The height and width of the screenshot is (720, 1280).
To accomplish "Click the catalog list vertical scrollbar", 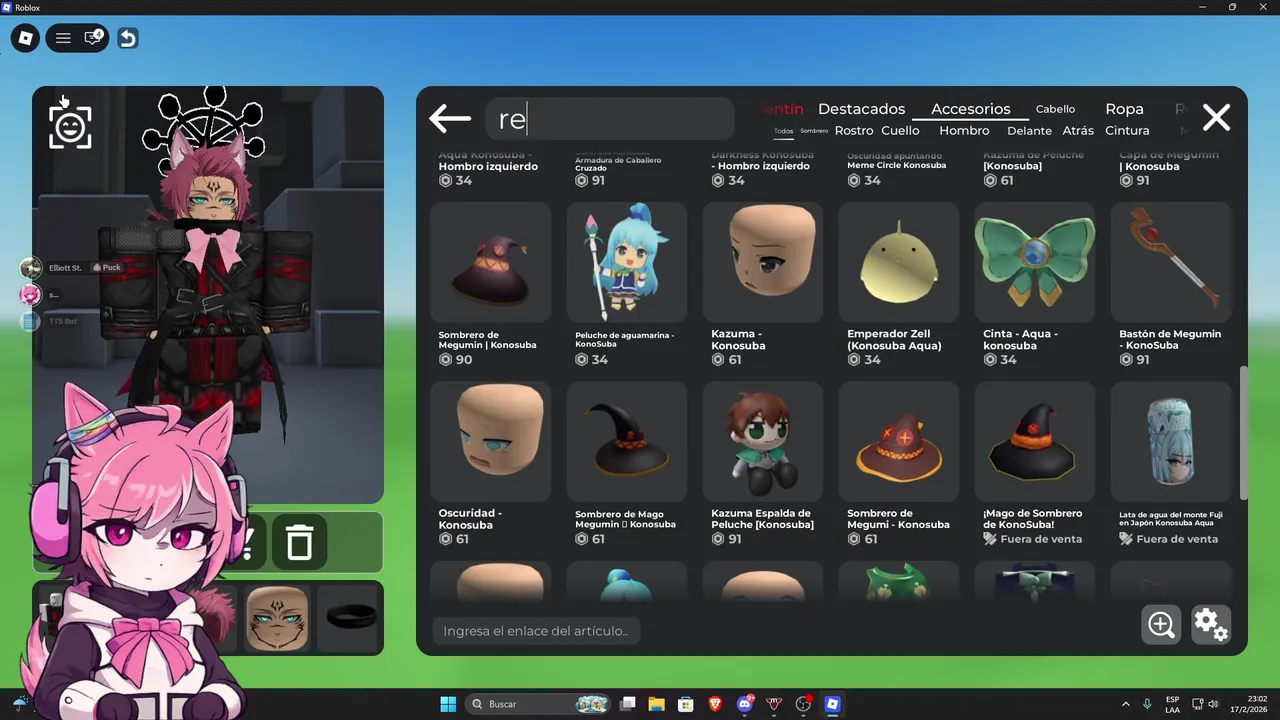I will (1244, 432).
